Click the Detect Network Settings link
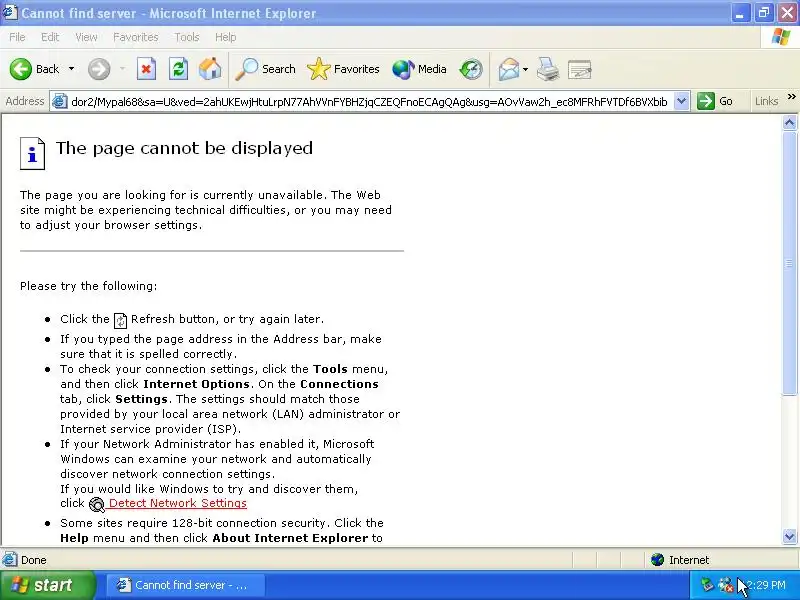This screenshot has height=600, width=800. (x=178, y=503)
